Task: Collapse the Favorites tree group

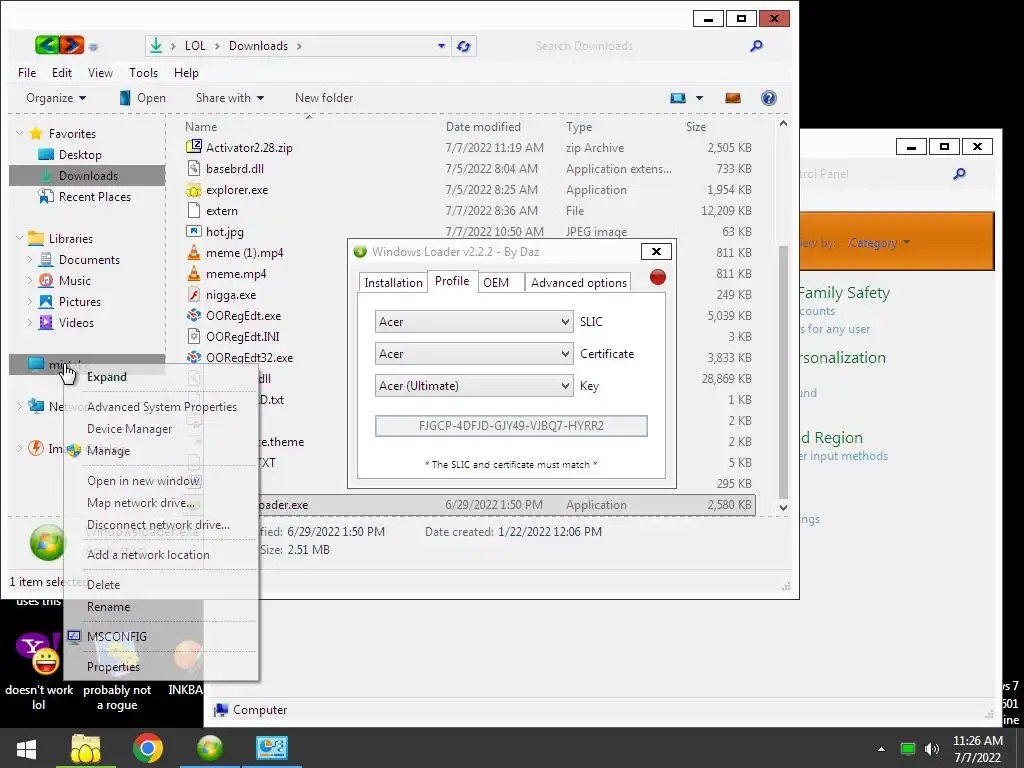Action: tap(19, 133)
